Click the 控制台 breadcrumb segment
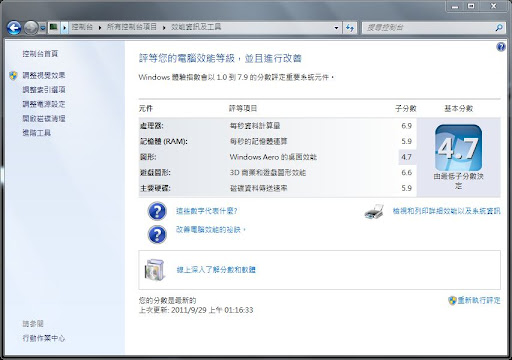Viewport: 512px width, 360px height. click(x=82, y=27)
